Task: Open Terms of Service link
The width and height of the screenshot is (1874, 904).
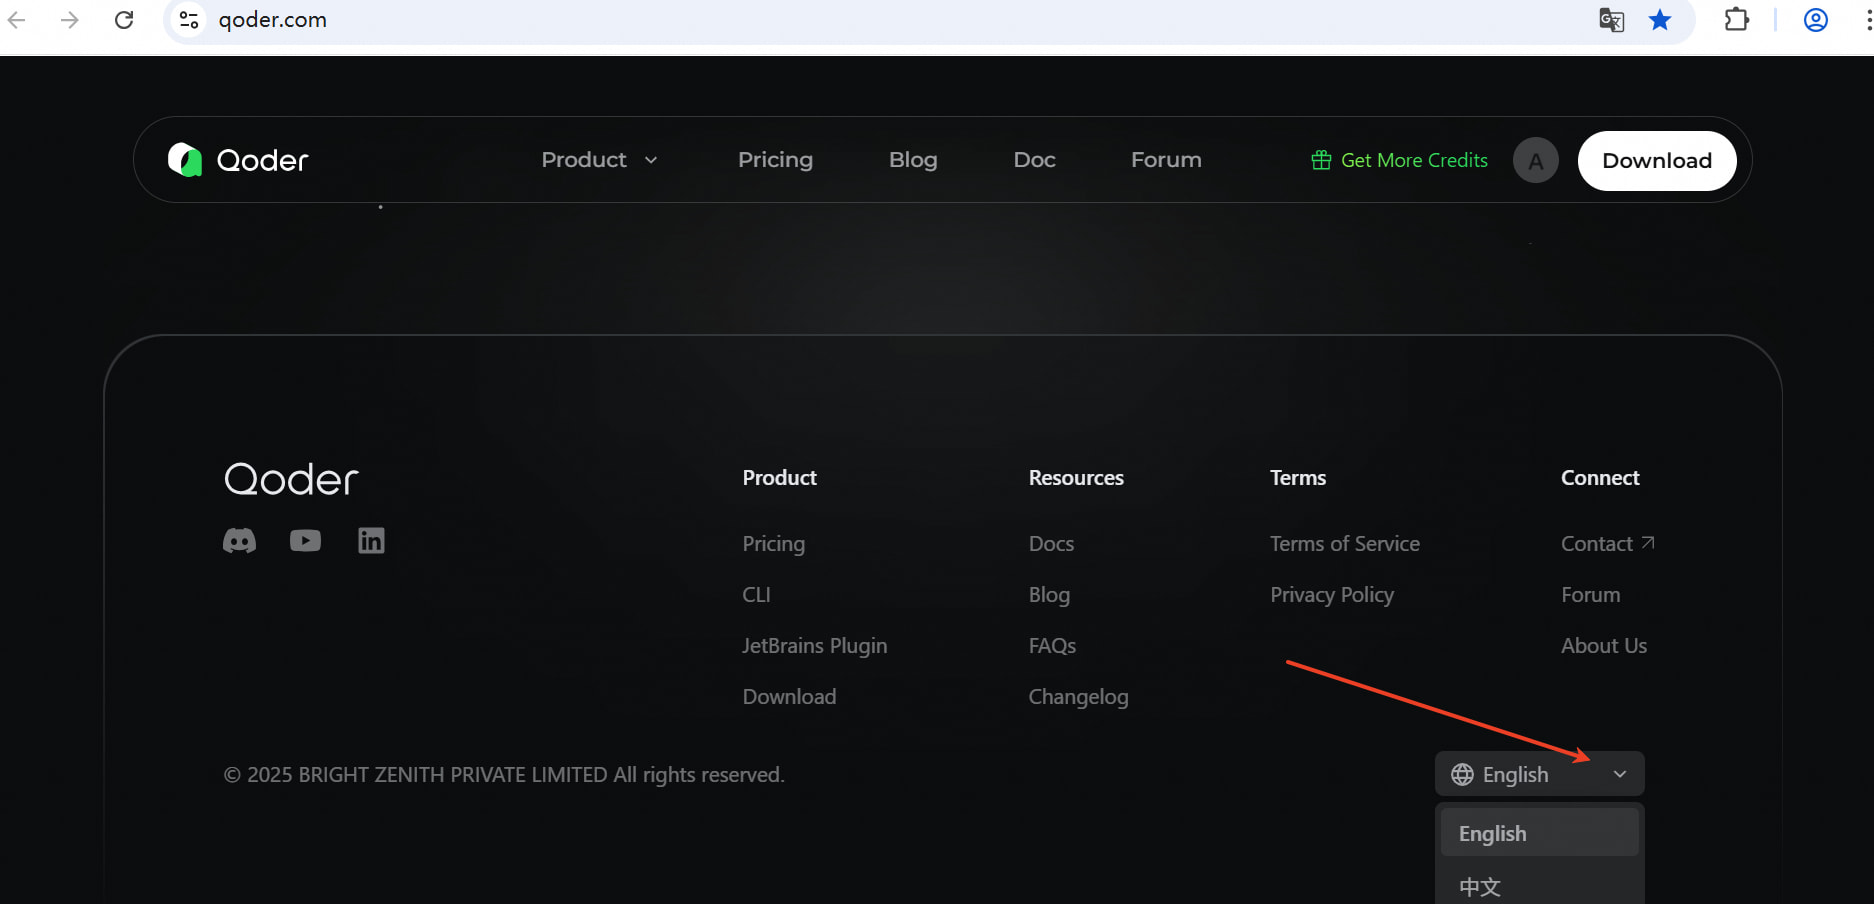Action: 1344,544
